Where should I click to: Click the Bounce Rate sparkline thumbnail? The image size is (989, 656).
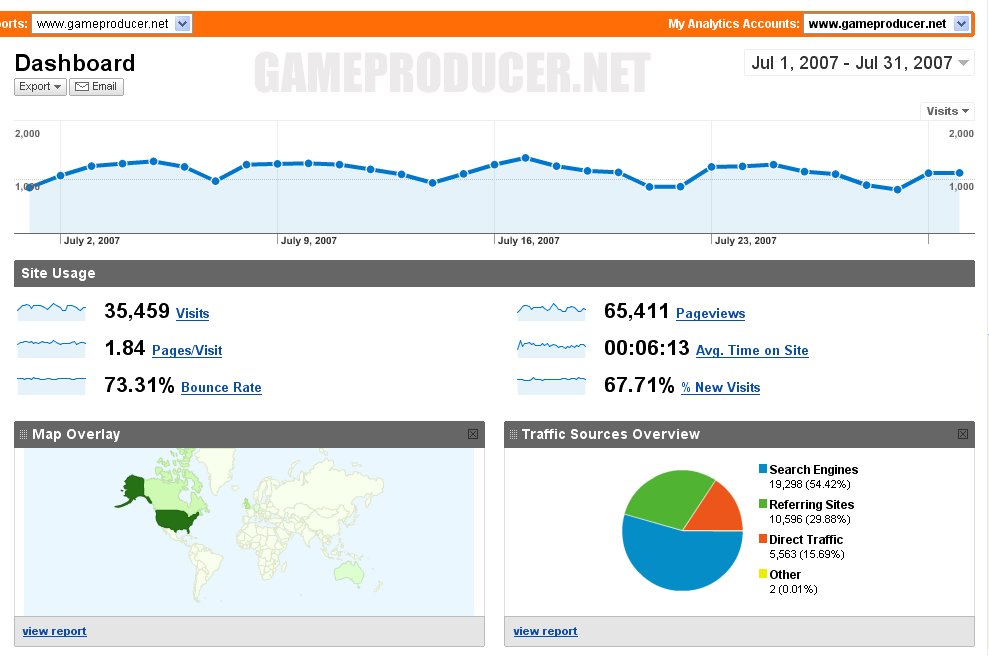pyautogui.click(x=51, y=385)
